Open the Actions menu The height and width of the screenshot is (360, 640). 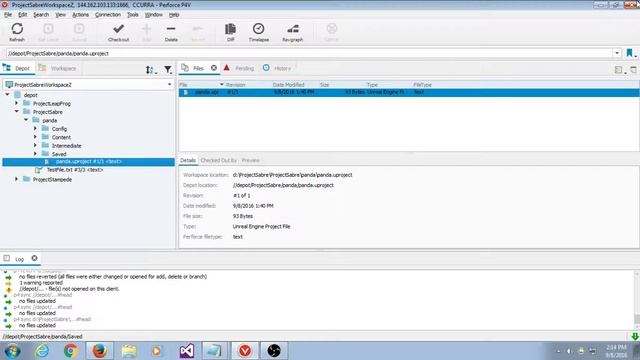[80, 15]
